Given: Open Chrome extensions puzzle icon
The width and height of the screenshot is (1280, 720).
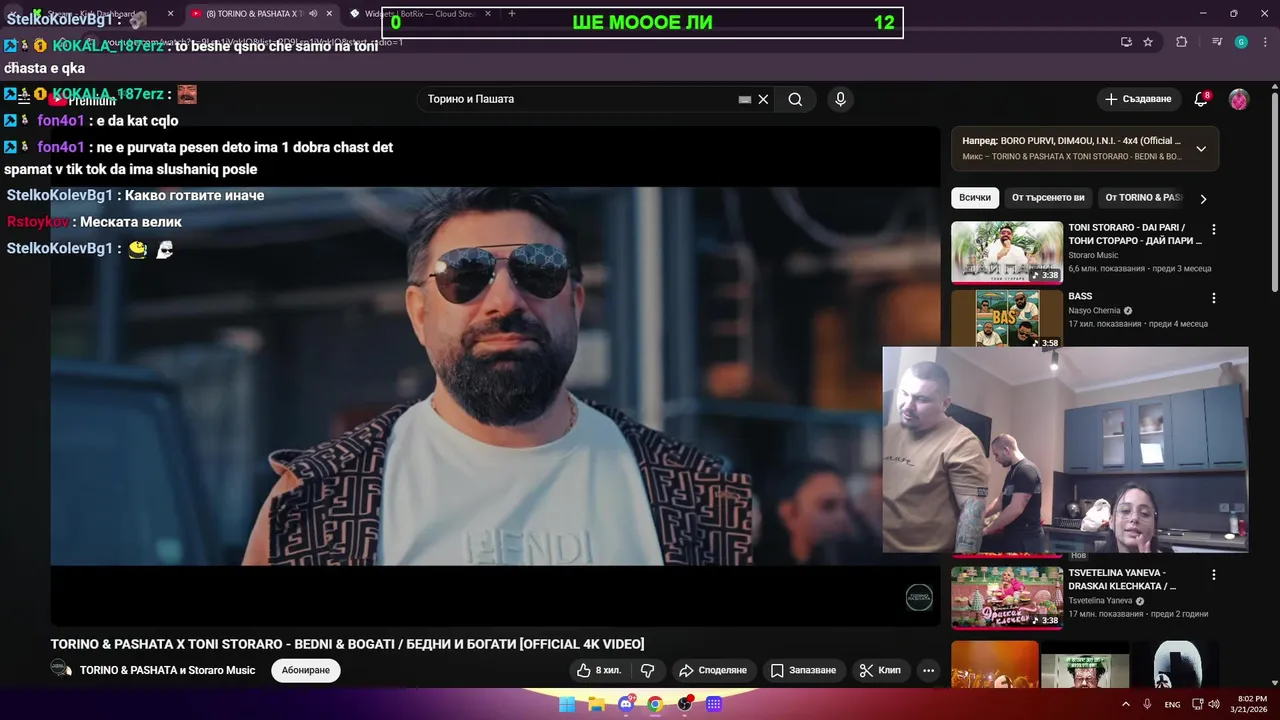Looking at the screenshot, I should 1182,42.
